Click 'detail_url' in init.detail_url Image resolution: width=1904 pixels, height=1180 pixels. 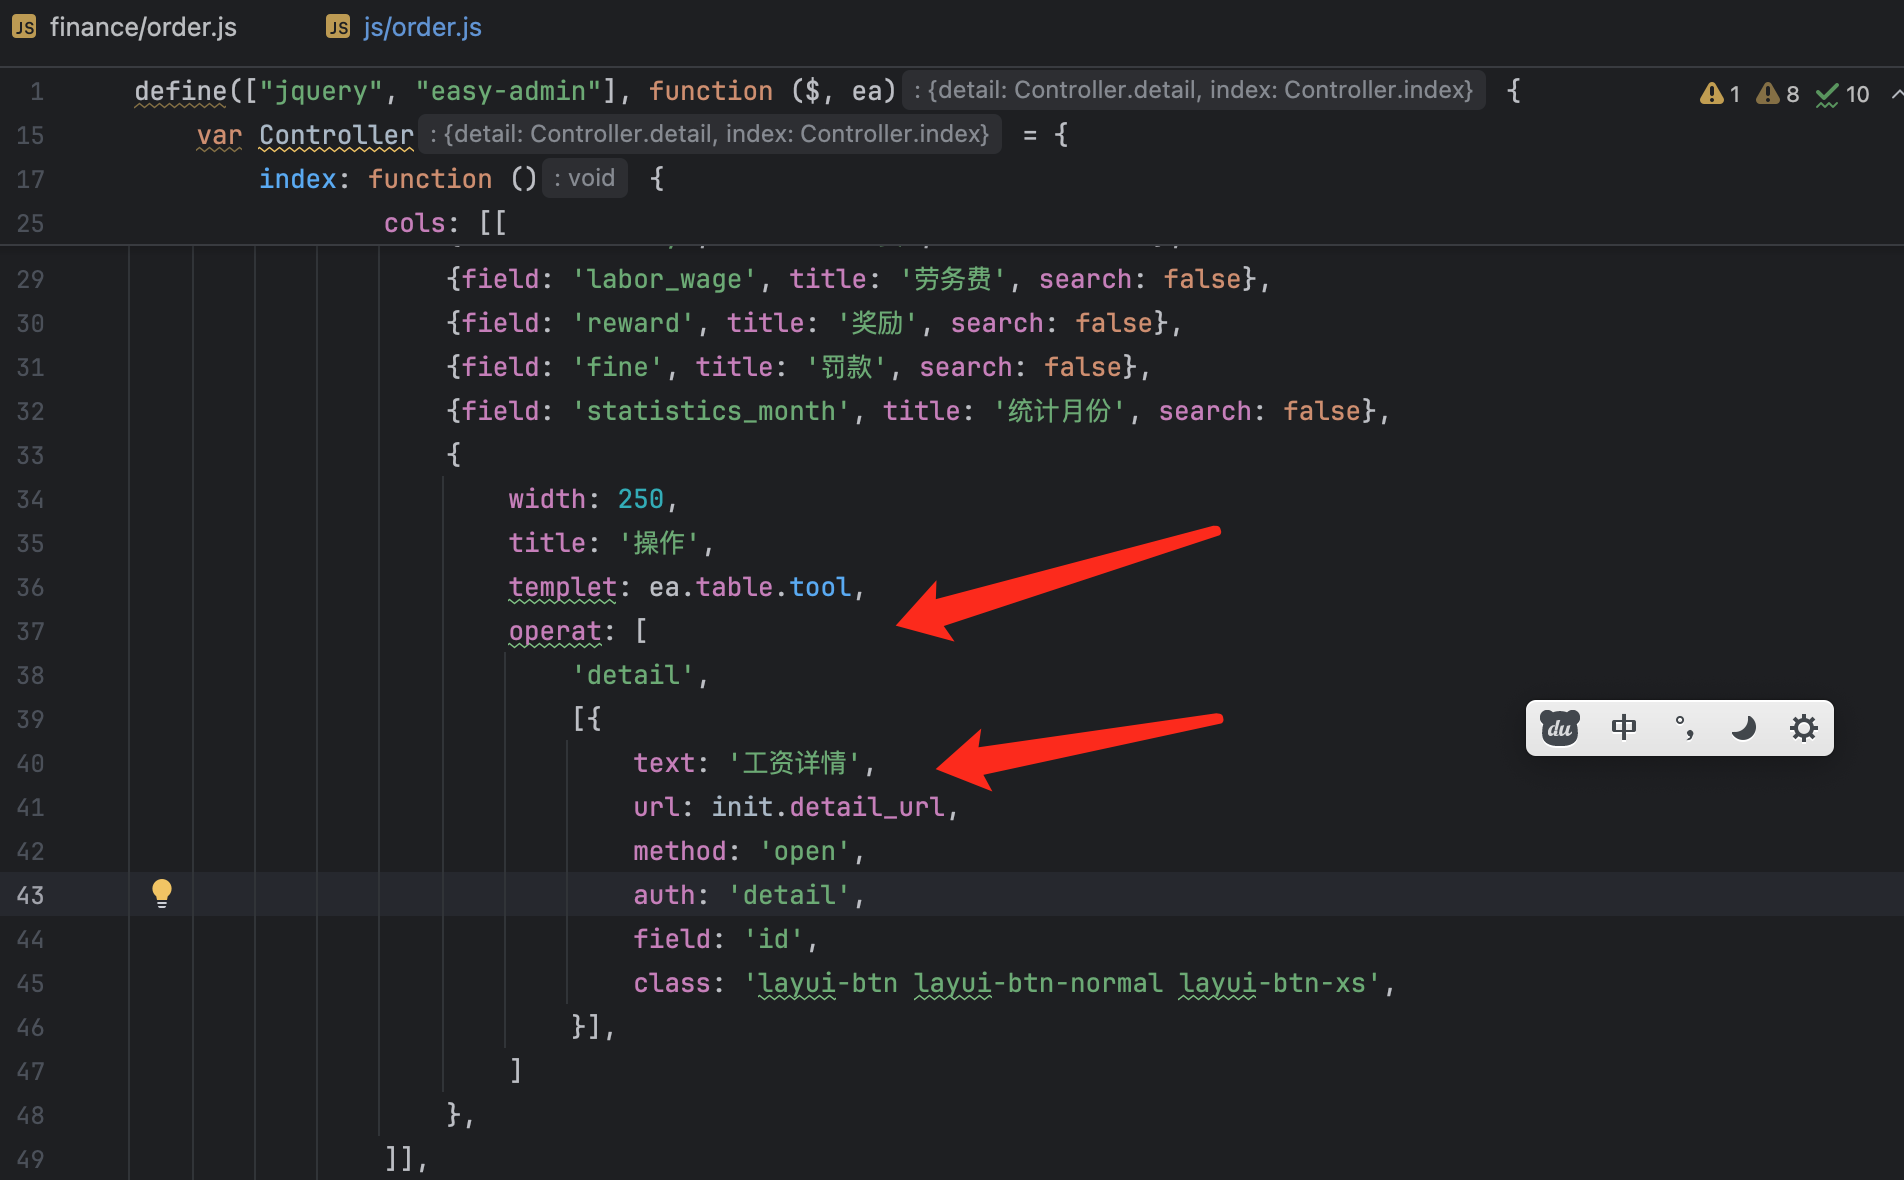coord(867,807)
